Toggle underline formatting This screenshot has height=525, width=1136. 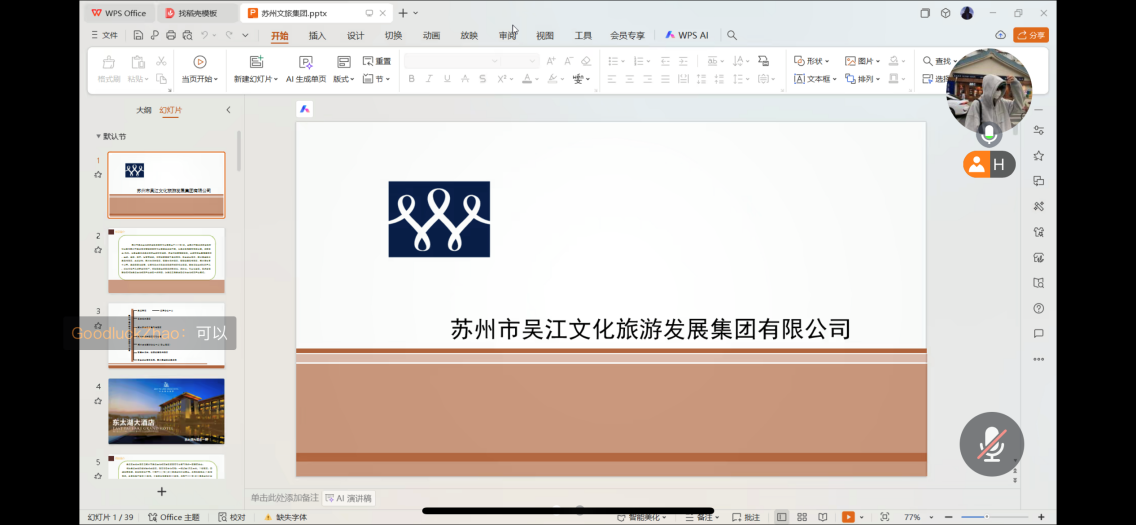pyautogui.click(x=447, y=79)
